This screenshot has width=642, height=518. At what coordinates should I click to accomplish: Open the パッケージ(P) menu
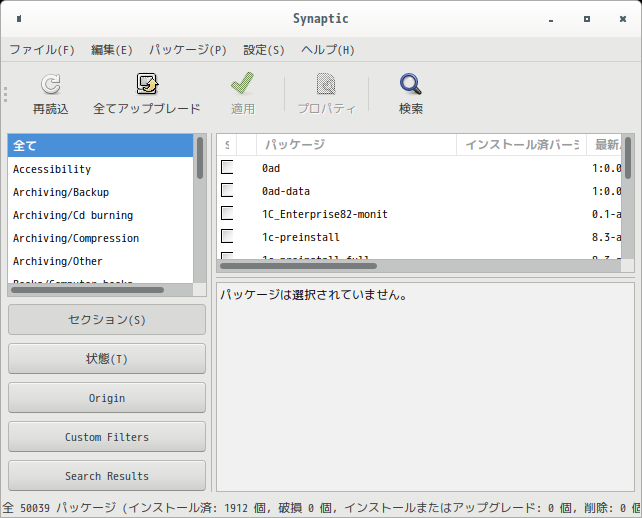click(x=188, y=50)
